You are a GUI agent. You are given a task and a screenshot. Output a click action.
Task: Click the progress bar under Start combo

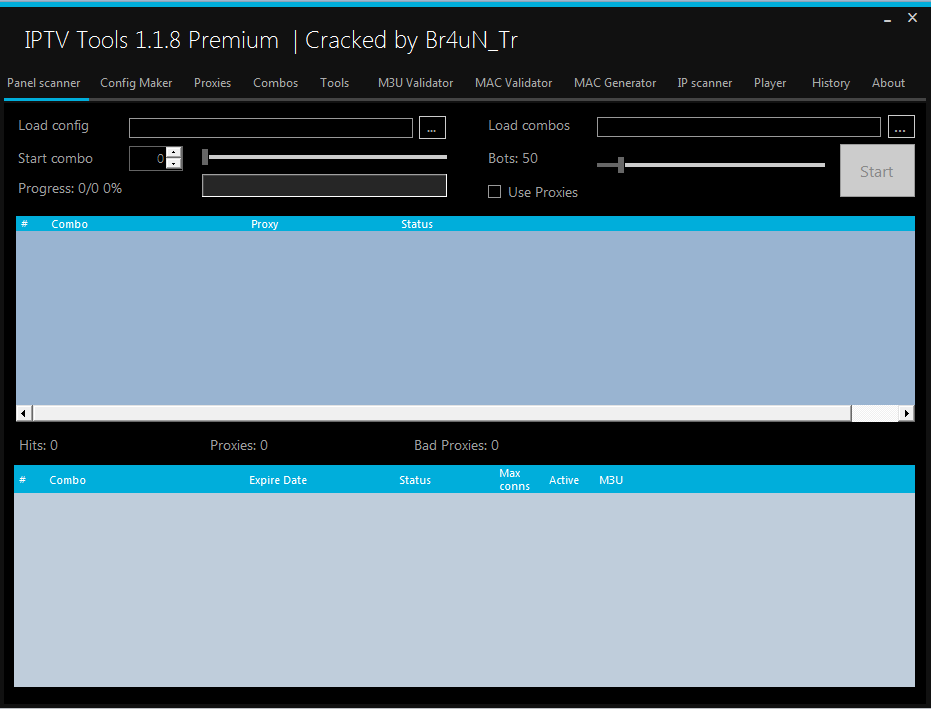coord(324,185)
